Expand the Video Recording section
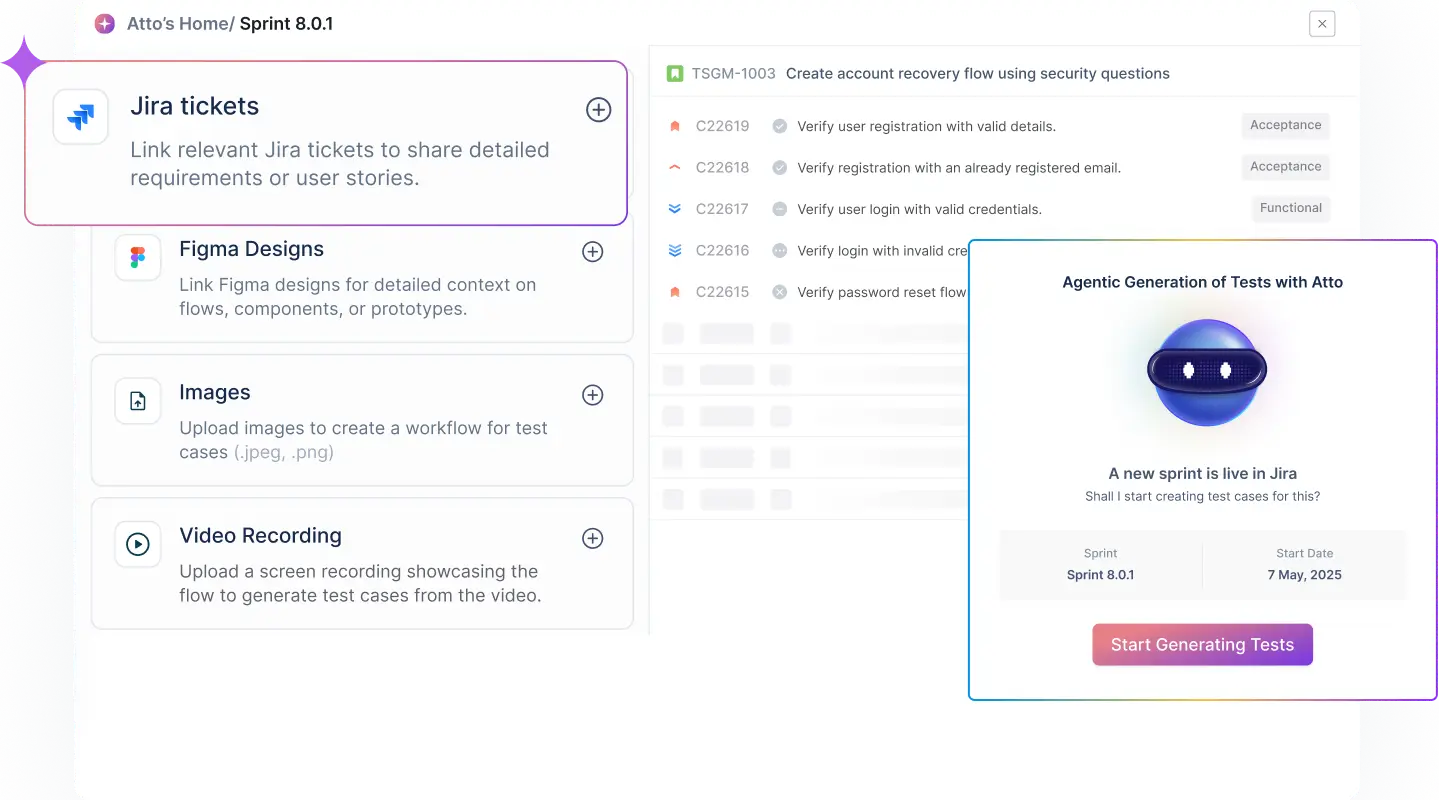1439x800 pixels. (592, 538)
